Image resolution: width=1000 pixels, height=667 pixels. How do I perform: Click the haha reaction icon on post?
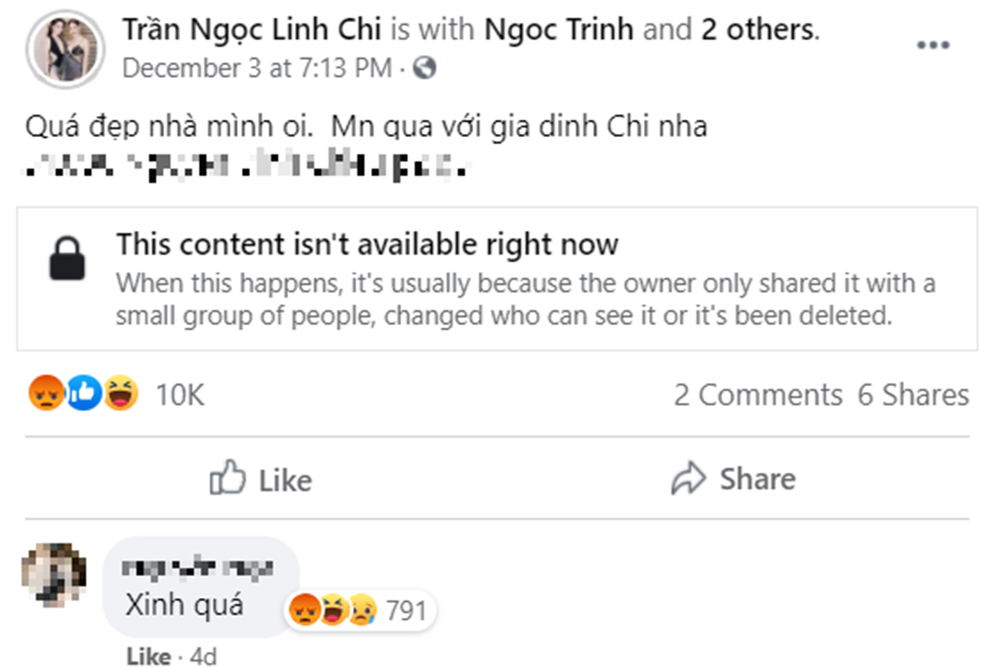(122, 395)
